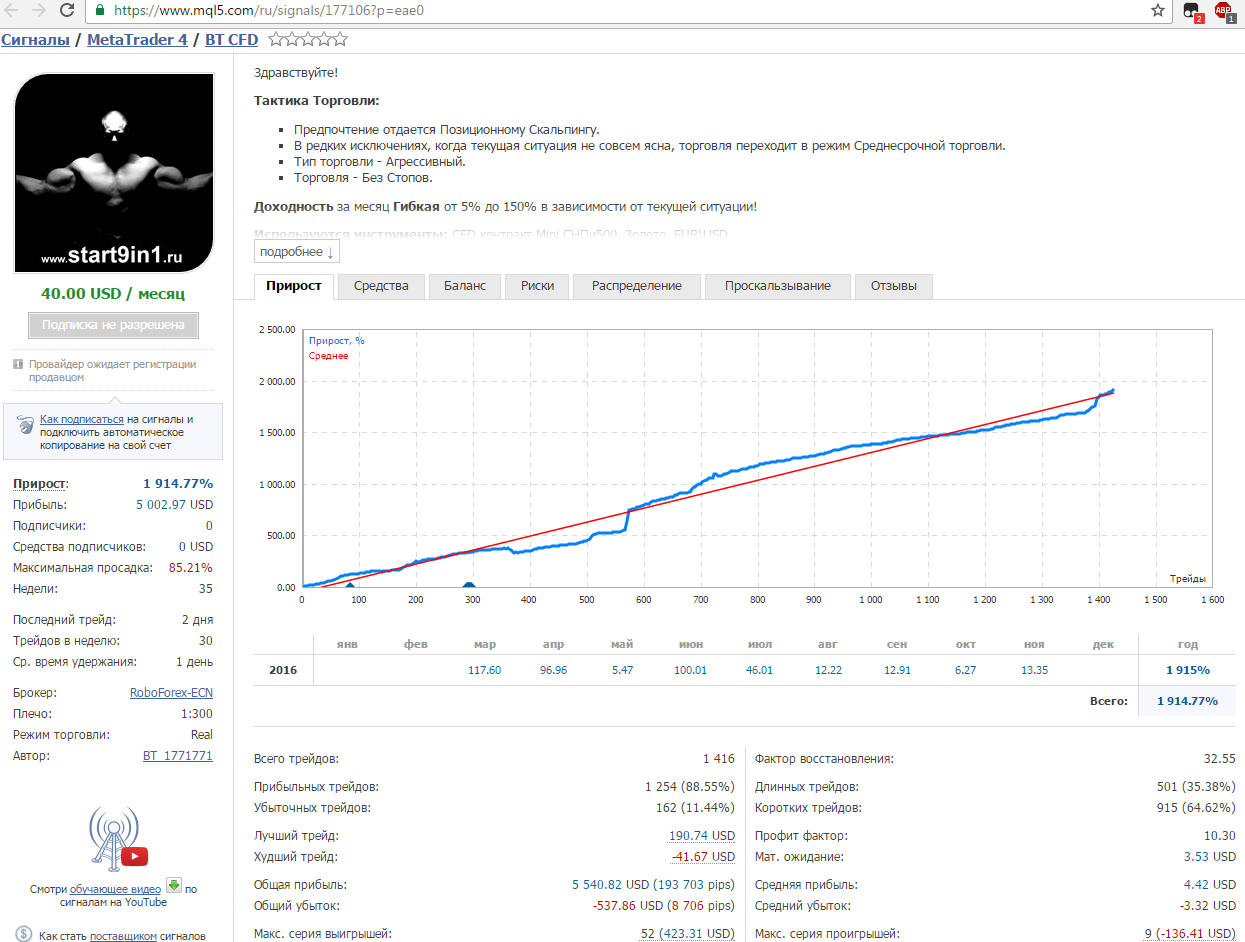Click the globe icon near subscribe help
Image resolution: width=1245 pixels, height=942 pixels.
pyautogui.click(x=25, y=426)
